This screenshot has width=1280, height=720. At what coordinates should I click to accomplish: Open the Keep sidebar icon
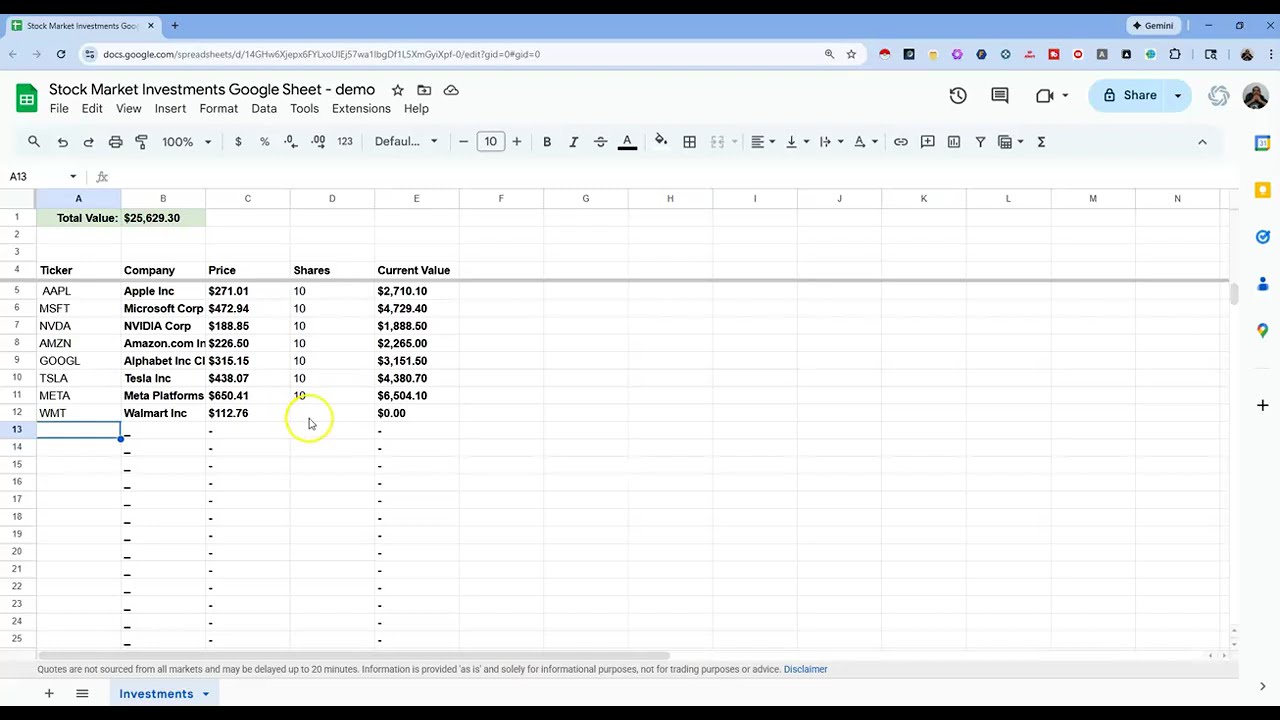tap(1262, 190)
